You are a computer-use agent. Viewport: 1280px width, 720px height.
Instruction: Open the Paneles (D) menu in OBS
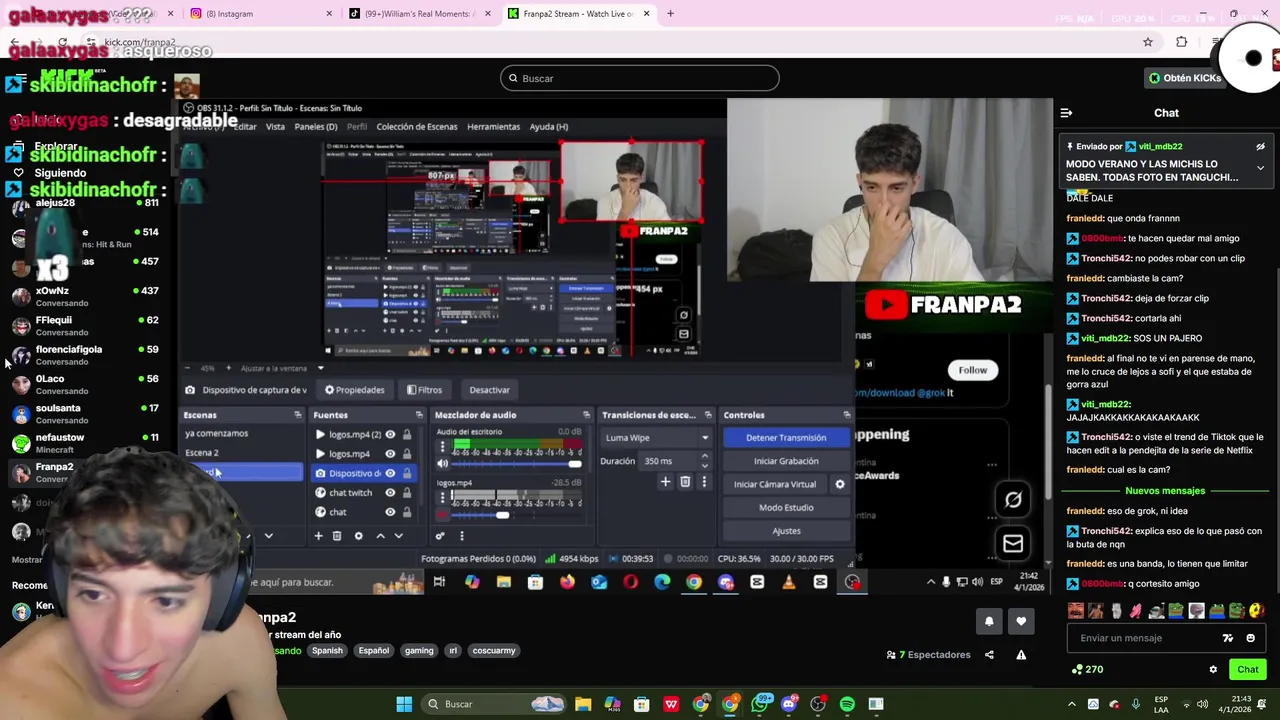315,127
